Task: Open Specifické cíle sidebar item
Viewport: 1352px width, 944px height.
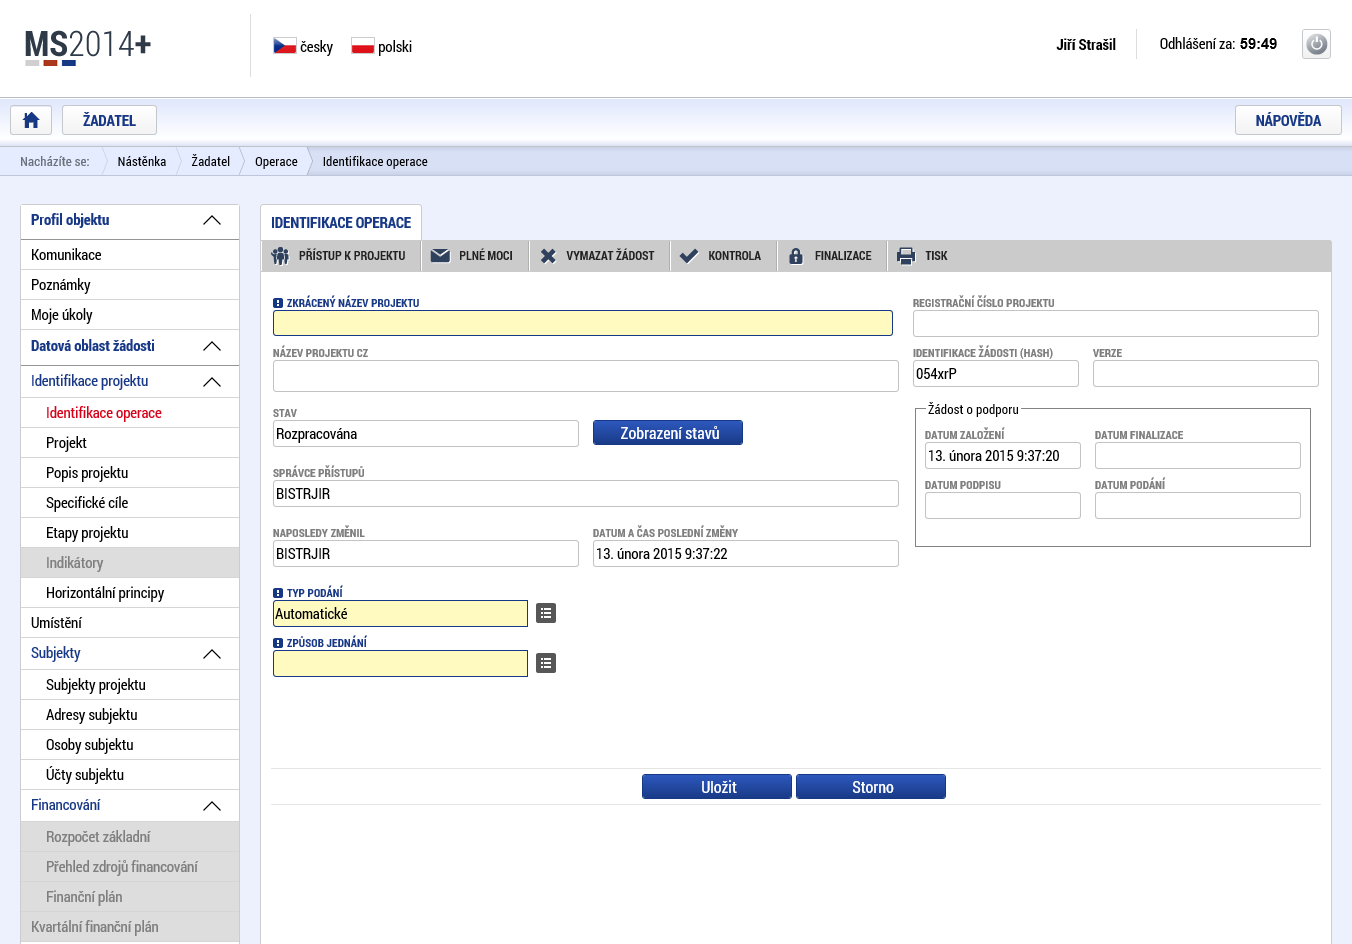Action: coord(130,503)
